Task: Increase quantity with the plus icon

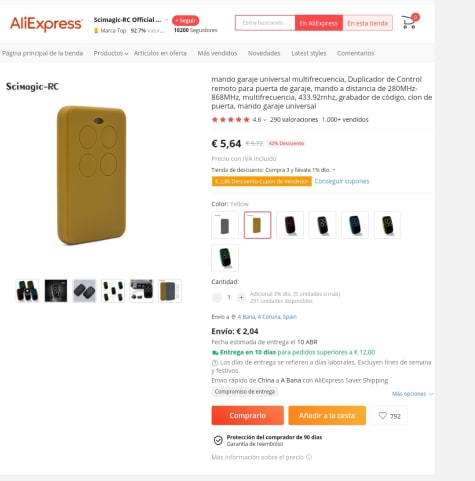Action: pyautogui.click(x=241, y=297)
